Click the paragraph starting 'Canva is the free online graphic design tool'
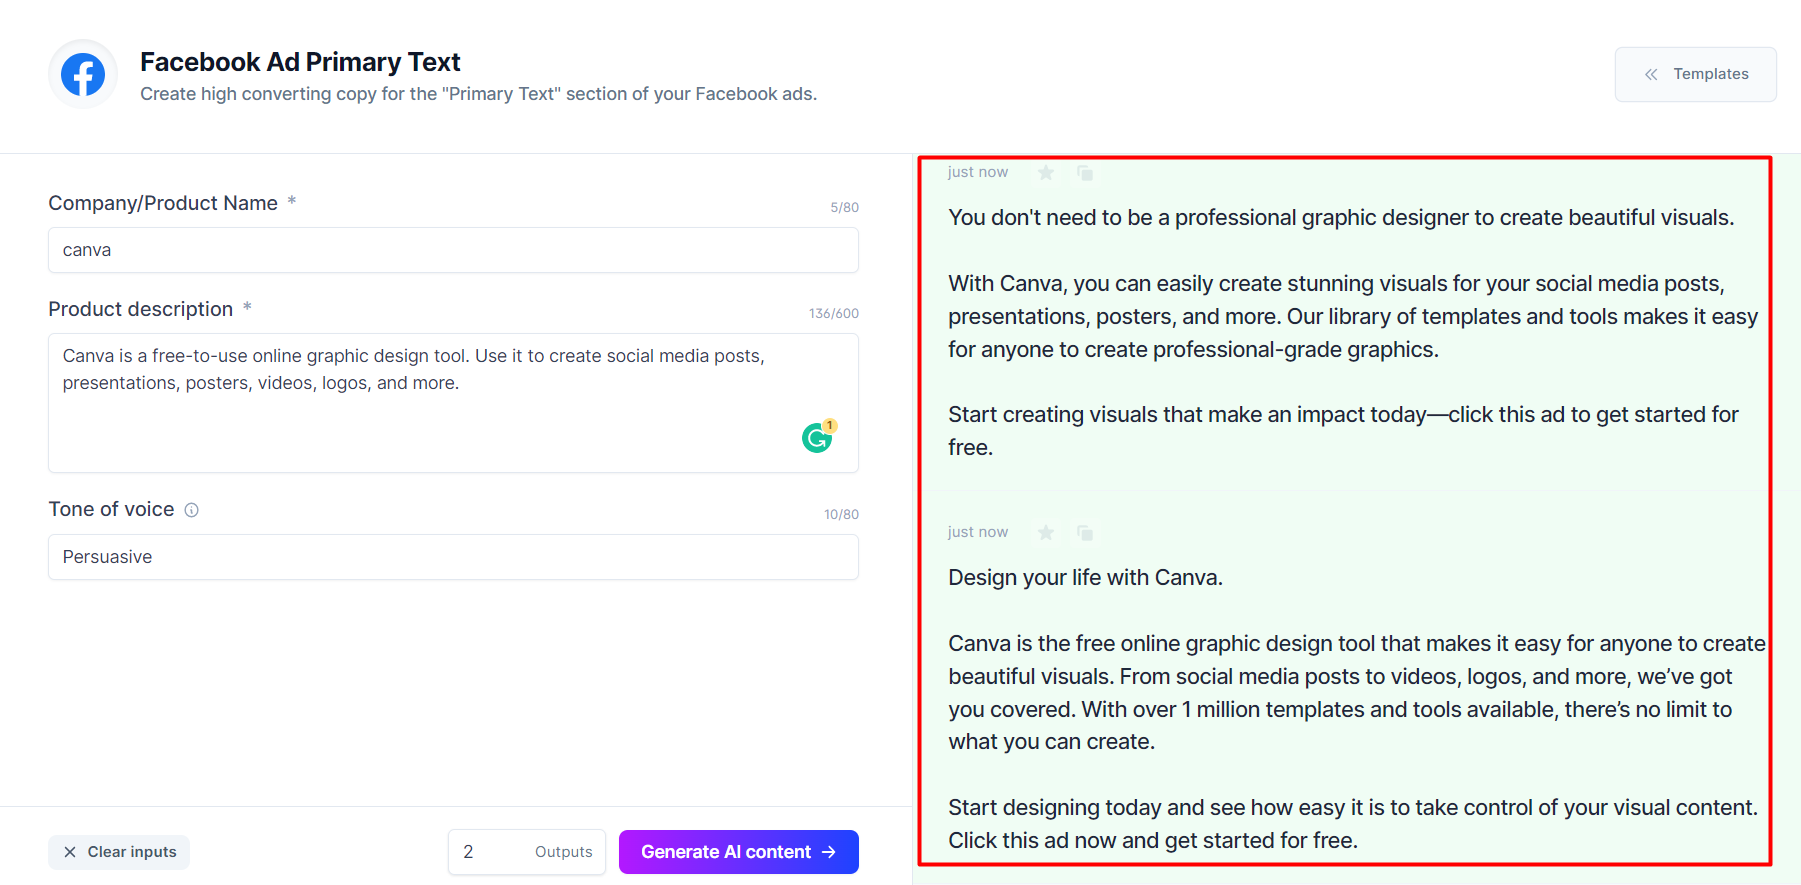This screenshot has height=885, width=1801. (x=1357, y=692)
